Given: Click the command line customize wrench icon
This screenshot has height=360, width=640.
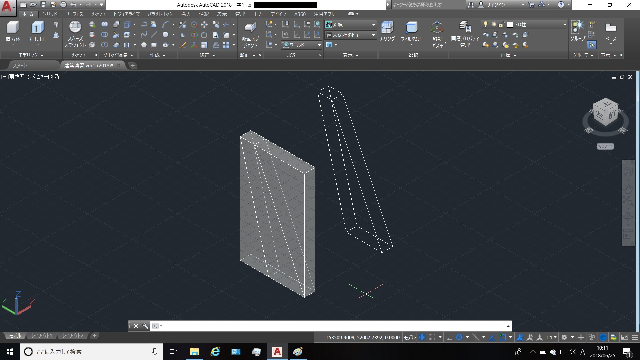Looking at the screenshot, I should point(145,326).
